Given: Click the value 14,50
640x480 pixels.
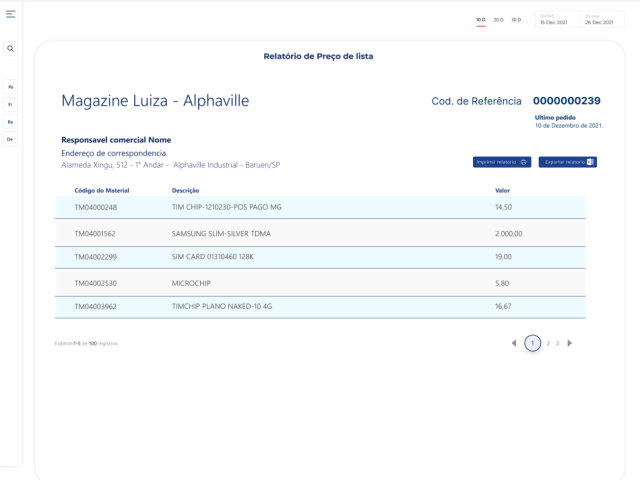Looking at the screenshot, I should 503,207.
